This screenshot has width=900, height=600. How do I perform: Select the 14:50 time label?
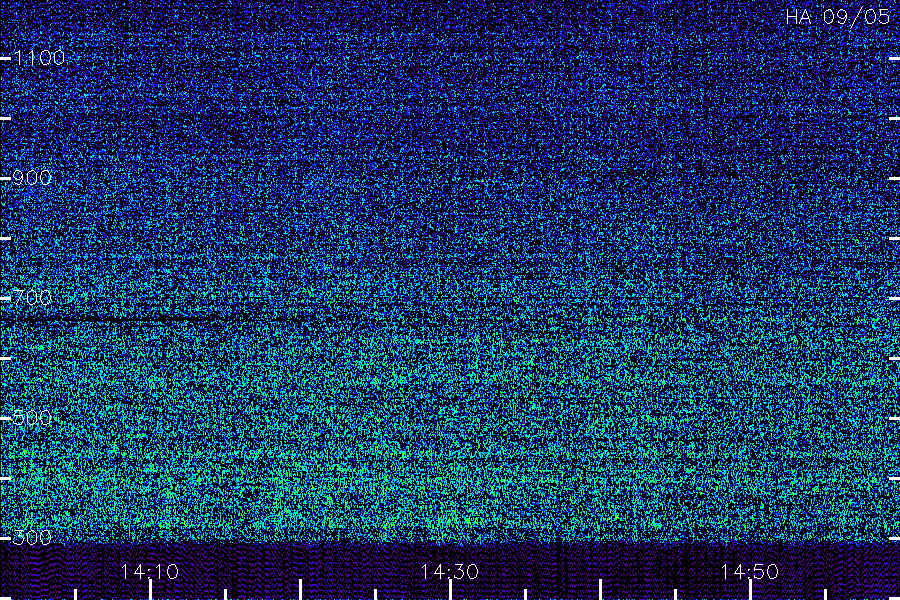750,572
